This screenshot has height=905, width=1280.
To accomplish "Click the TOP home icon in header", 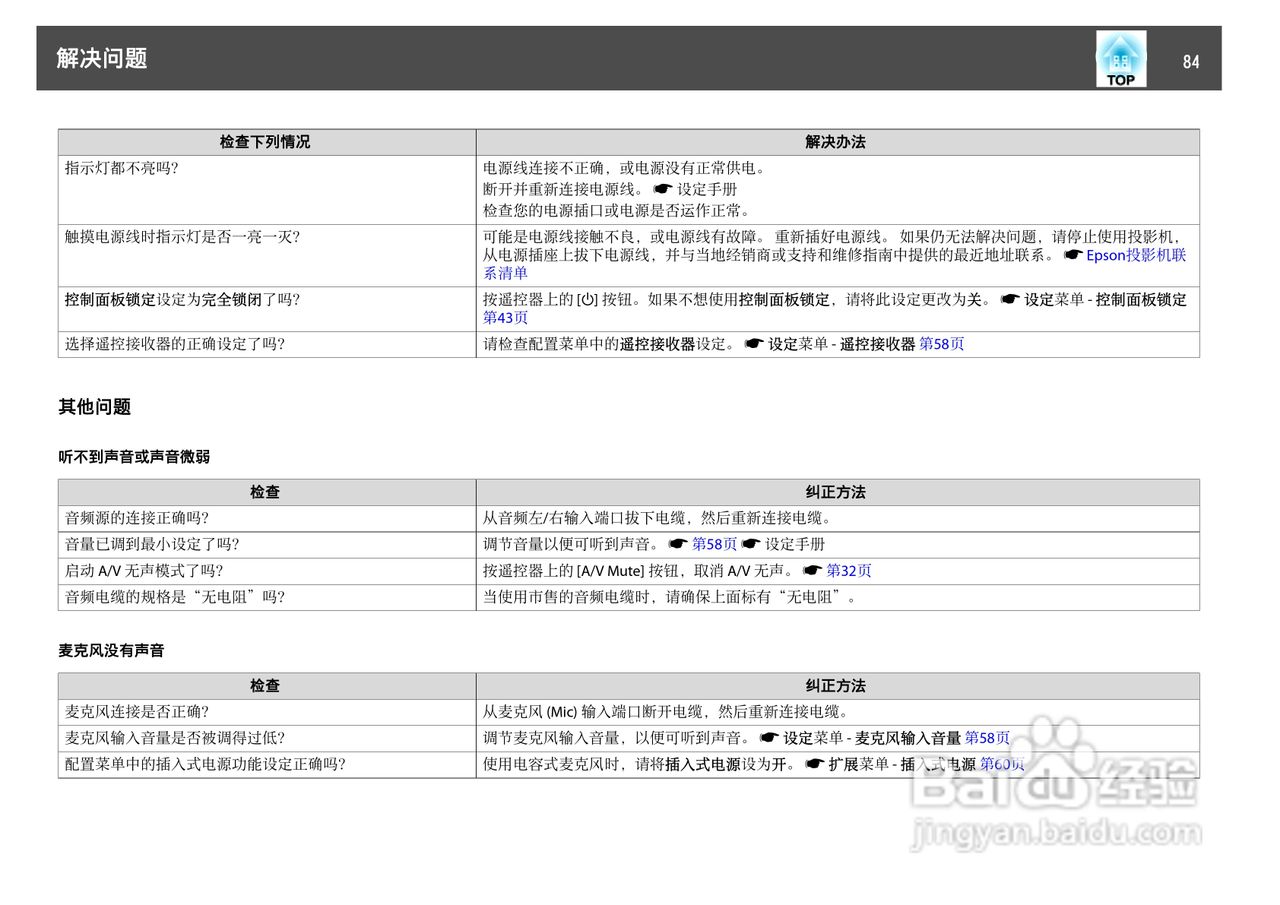I will (x=1121, y=59).
